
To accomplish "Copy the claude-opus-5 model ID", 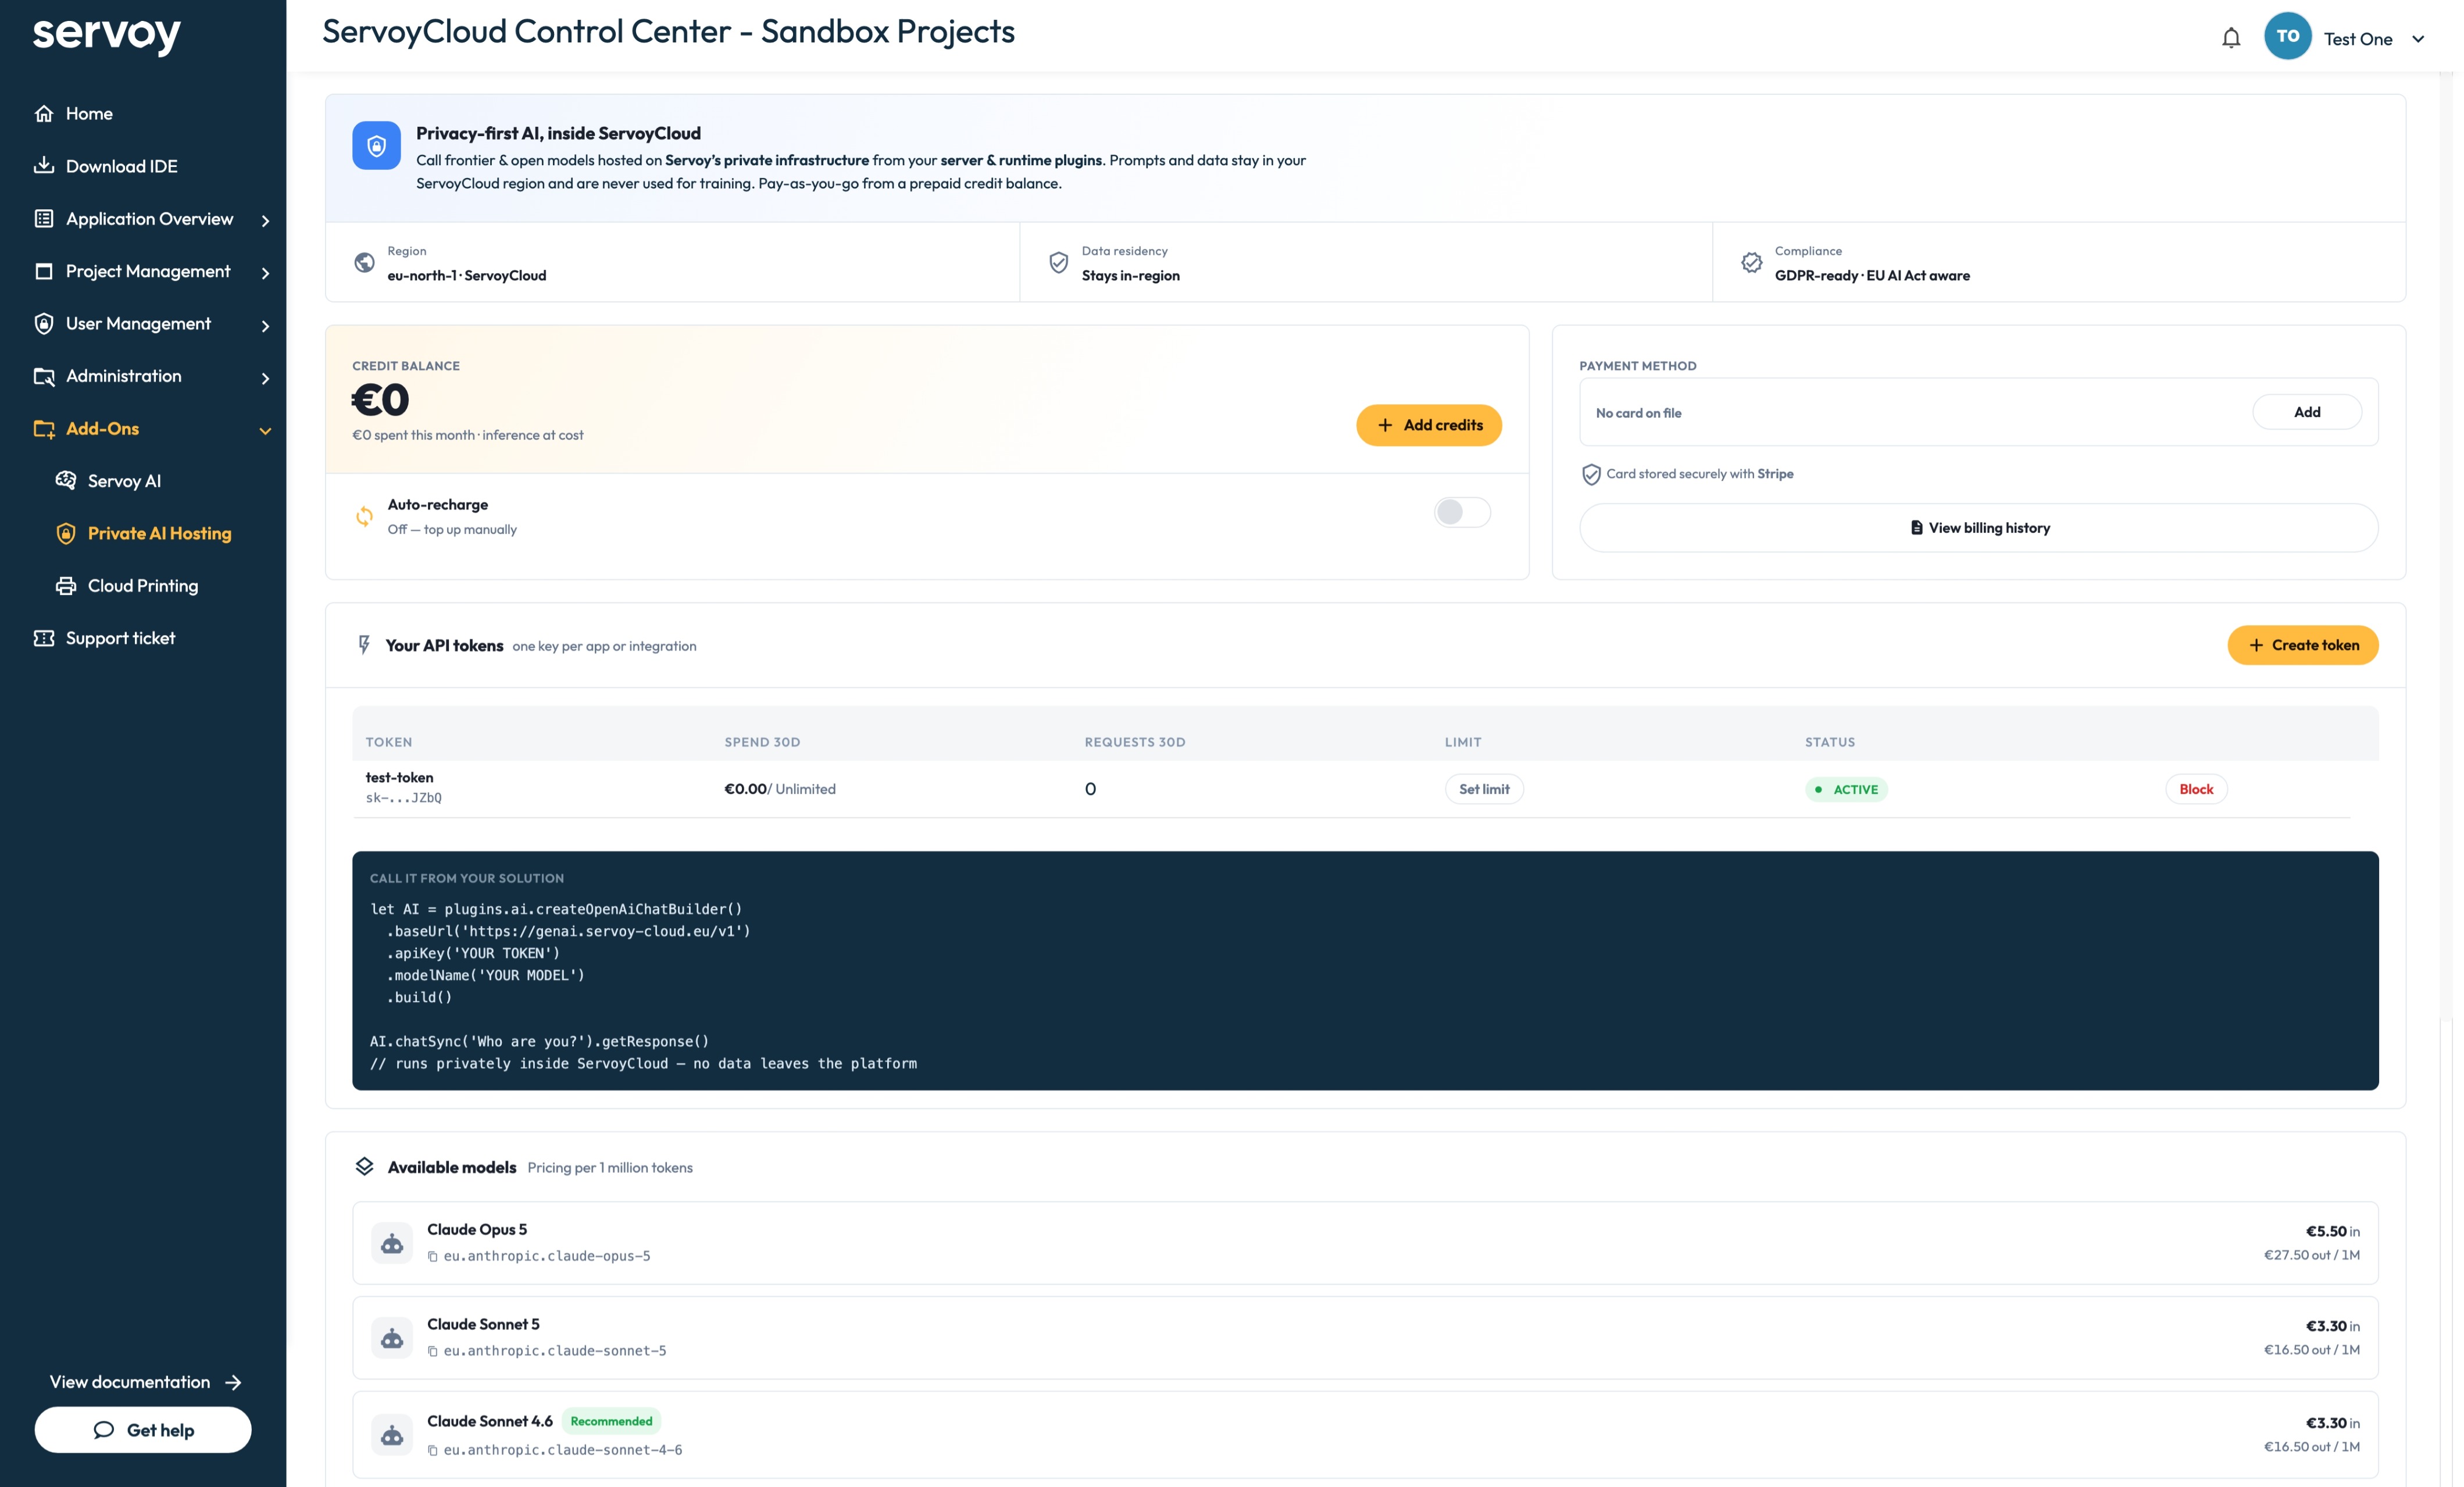I will (x=432, y=1256).
